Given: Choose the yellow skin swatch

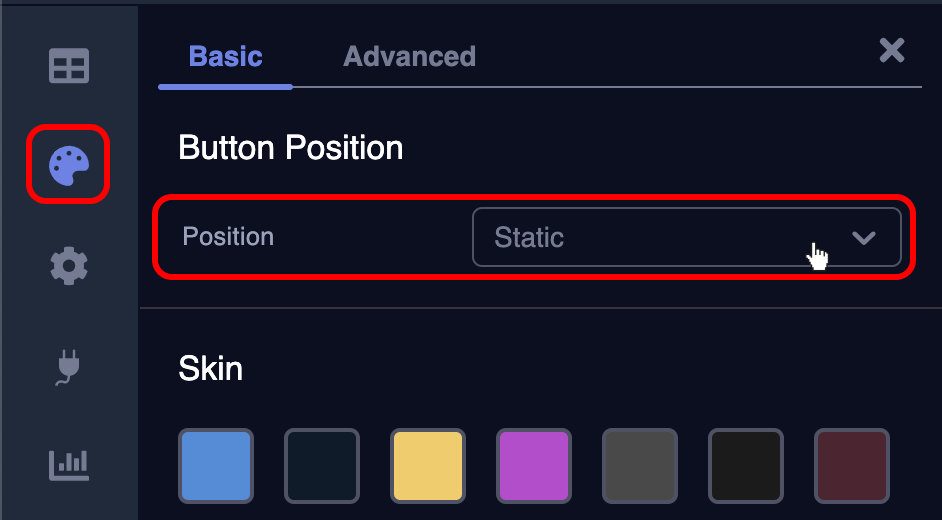Looking at the screenshot, I should (428, 466).
